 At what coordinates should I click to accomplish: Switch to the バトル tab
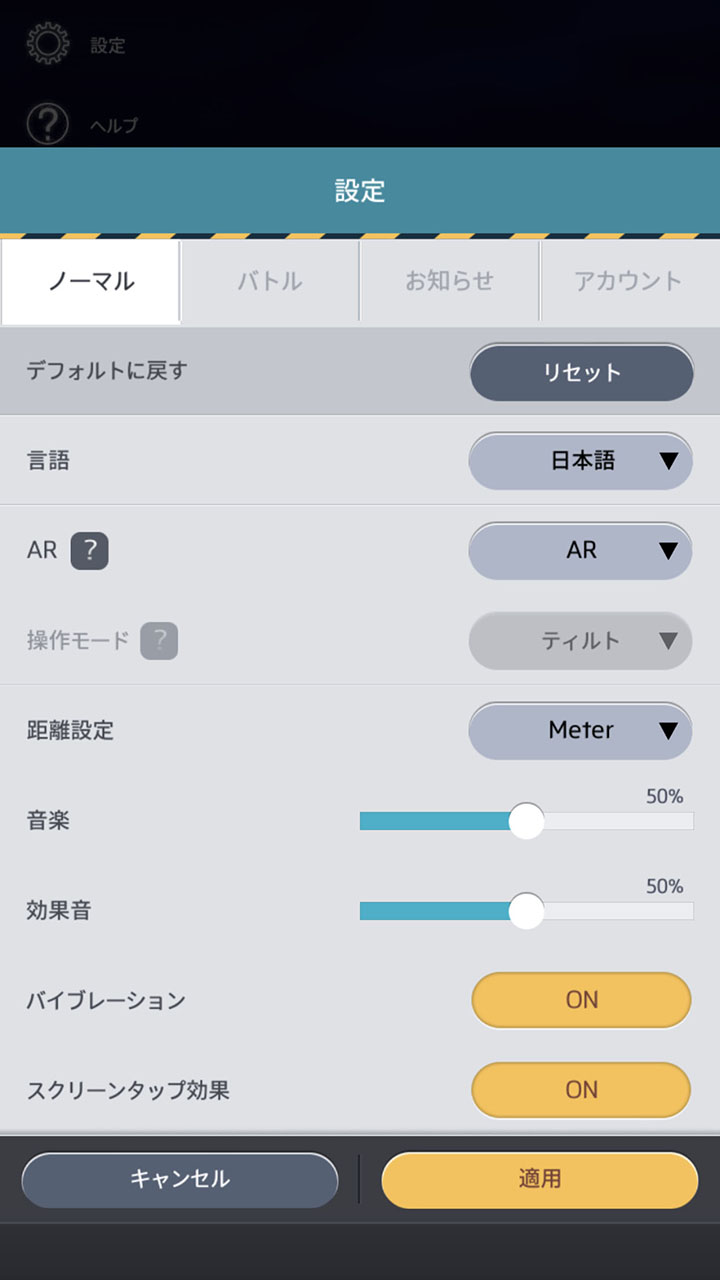(270, 281)
